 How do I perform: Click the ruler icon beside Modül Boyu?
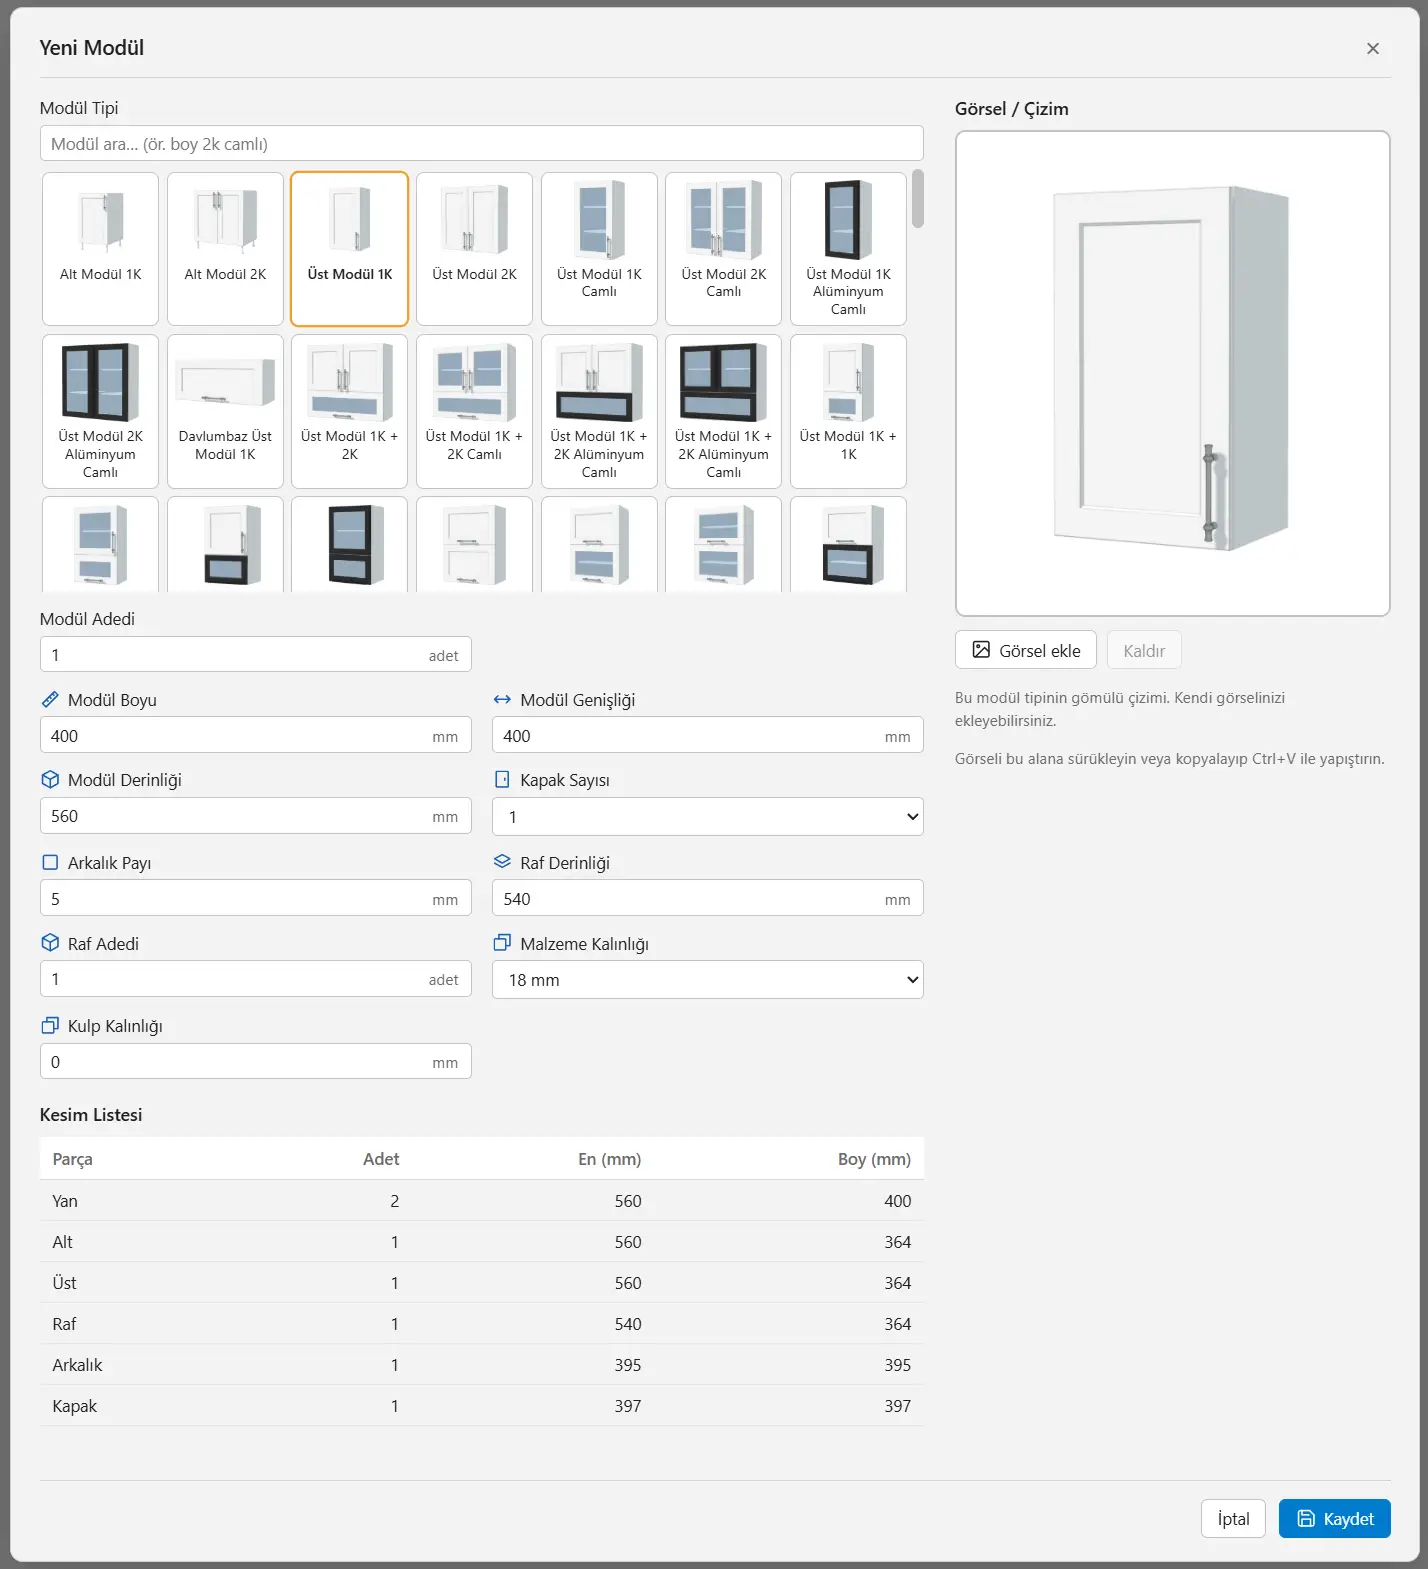pyautogui.click(x=50, y=700)
